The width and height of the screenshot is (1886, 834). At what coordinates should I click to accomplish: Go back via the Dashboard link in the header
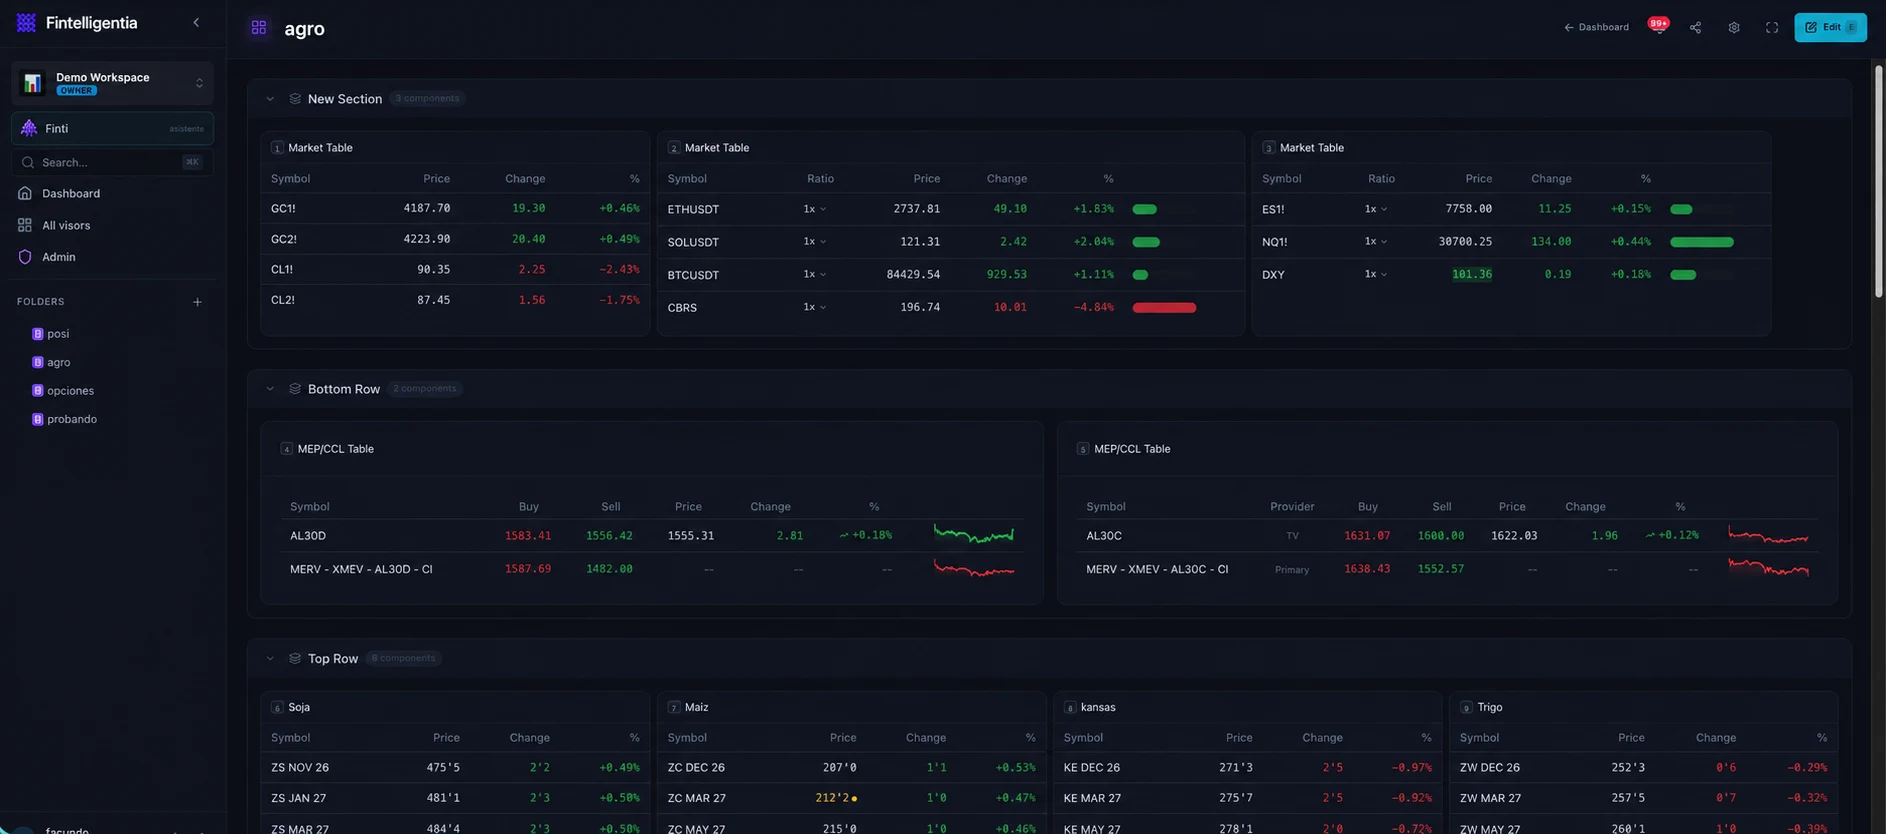click(x=1596, y=28)
